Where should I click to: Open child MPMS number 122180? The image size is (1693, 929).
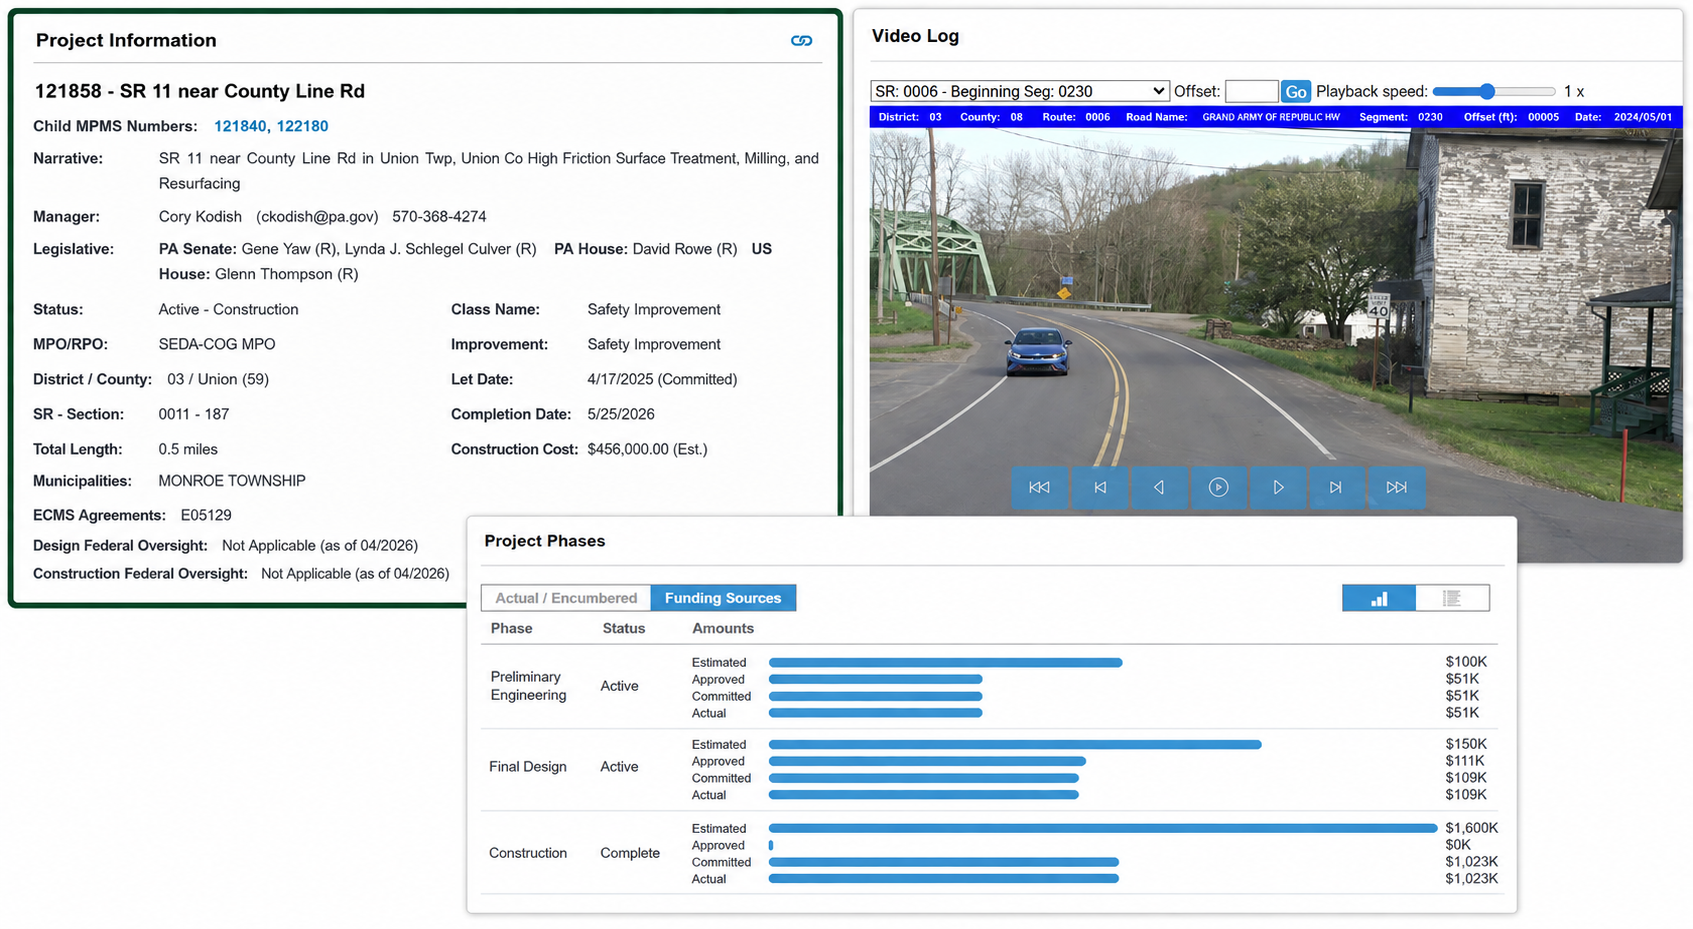tap(303, 126)
